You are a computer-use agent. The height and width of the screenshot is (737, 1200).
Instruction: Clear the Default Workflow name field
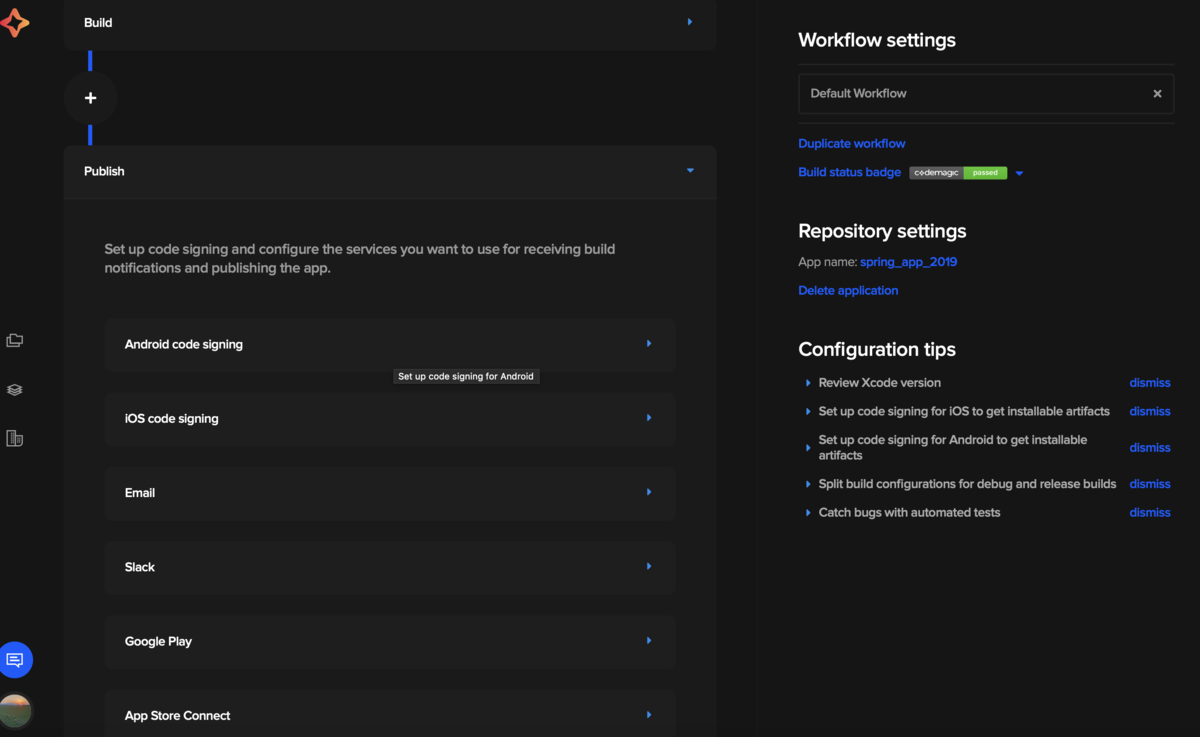pyautogui.click(x=1157, y=94)
